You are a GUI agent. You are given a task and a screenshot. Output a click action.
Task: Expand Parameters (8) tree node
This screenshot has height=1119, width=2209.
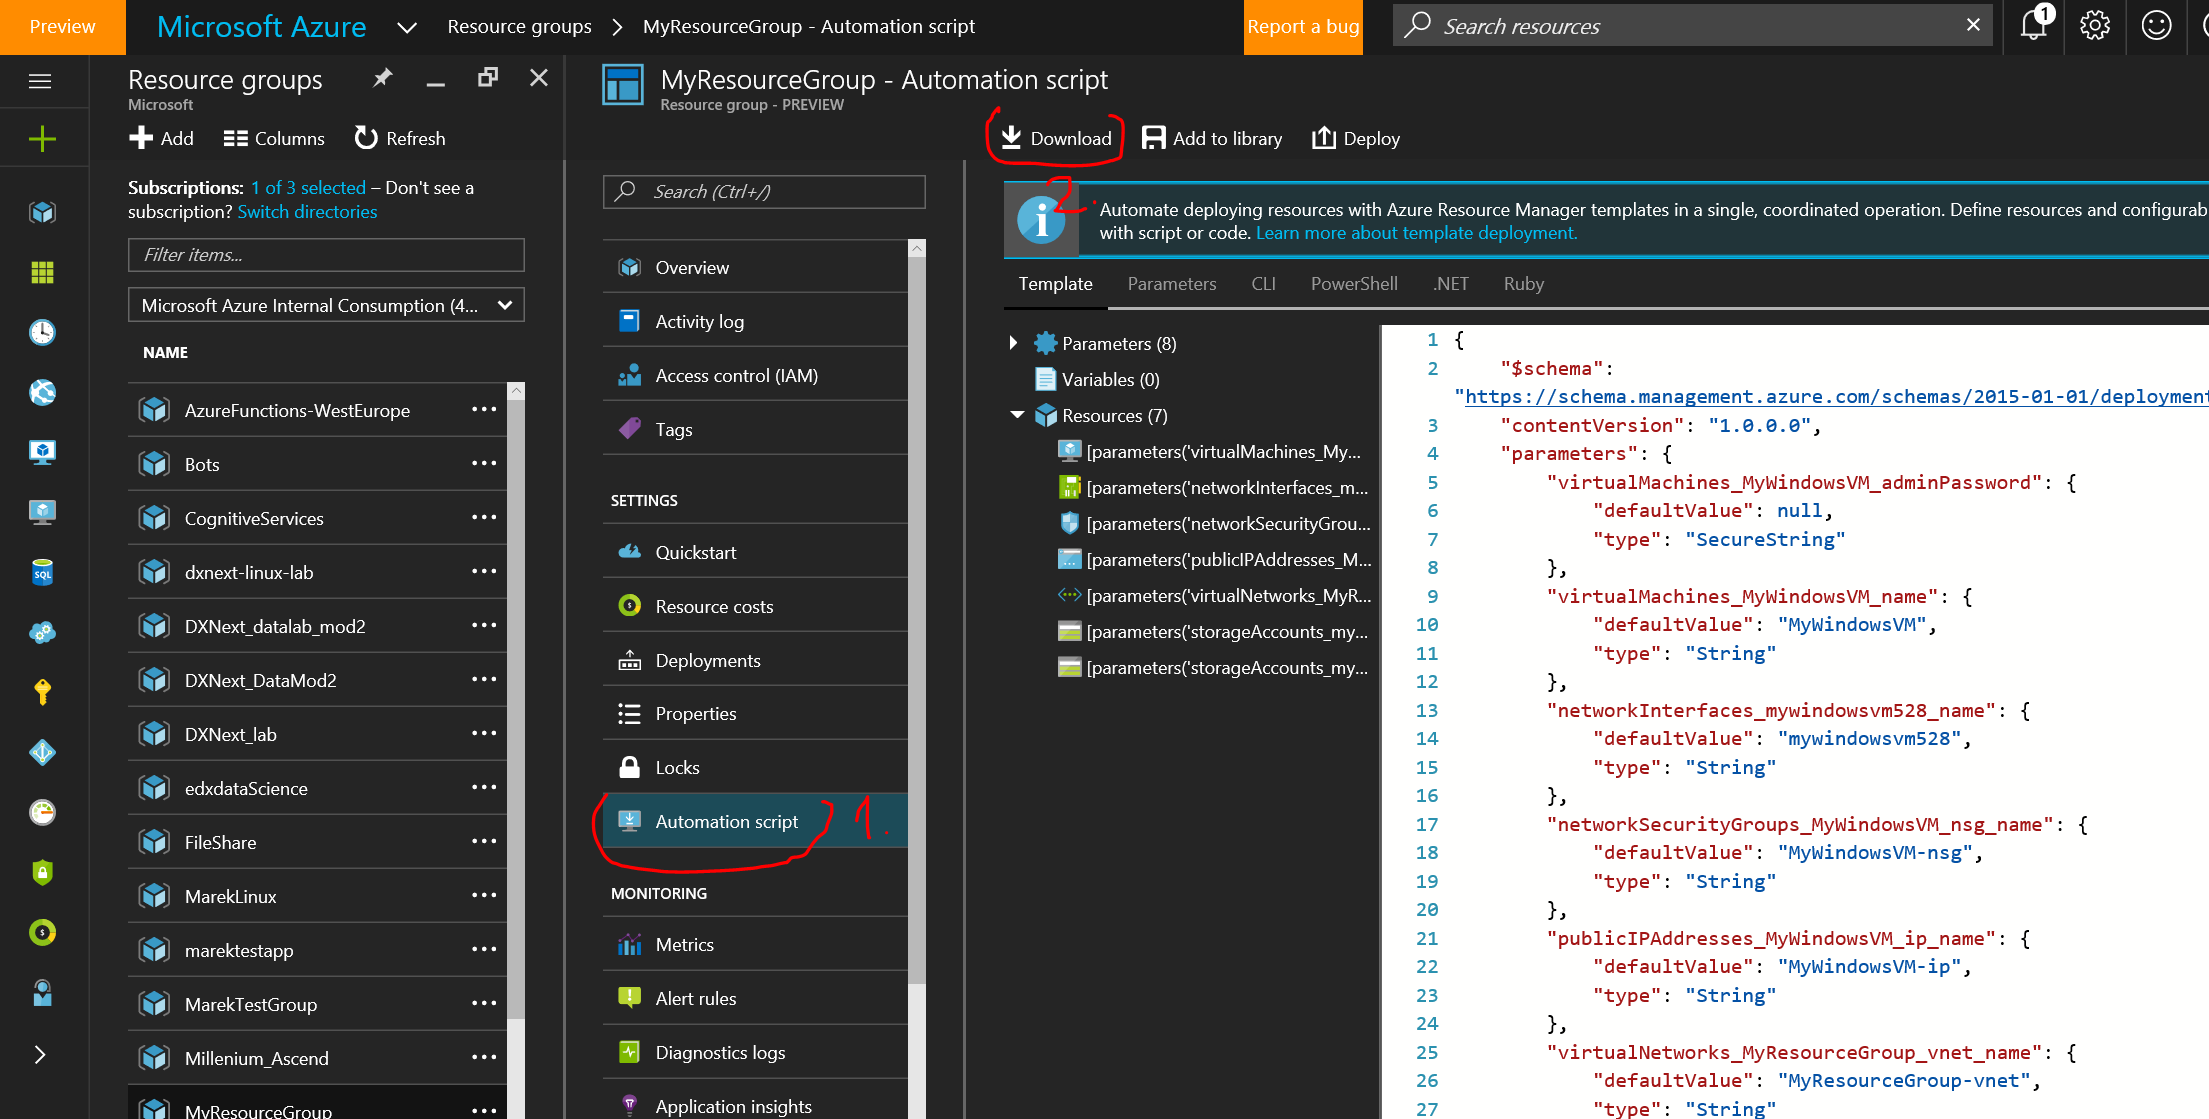tap(1013, 343)
